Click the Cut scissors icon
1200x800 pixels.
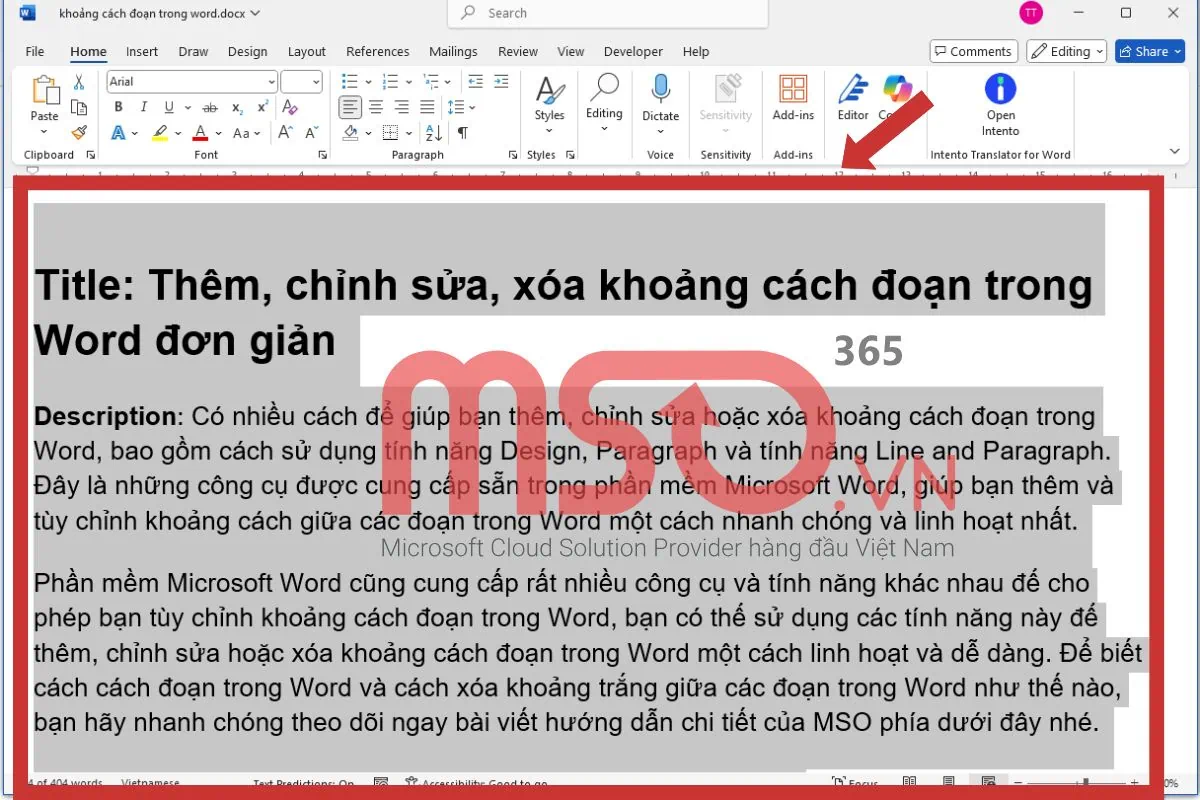click(x=79, y=82)
